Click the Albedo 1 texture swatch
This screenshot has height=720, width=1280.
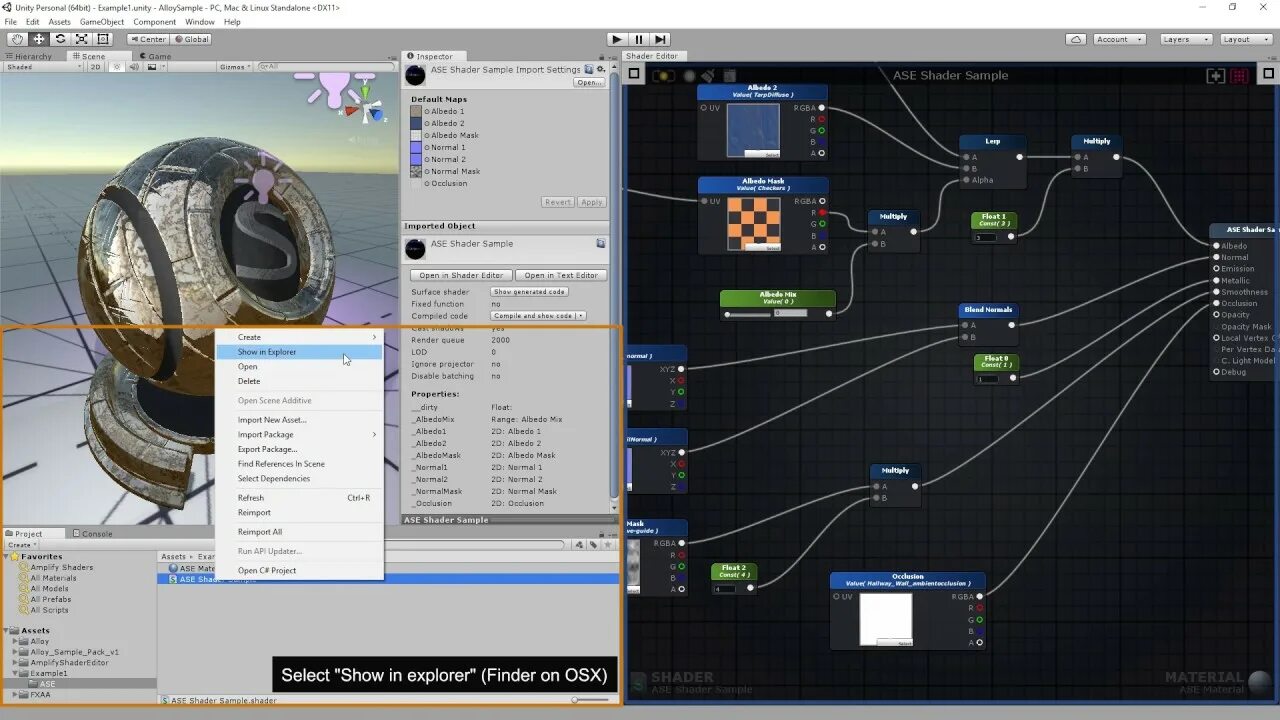click(x=416, y=111)
